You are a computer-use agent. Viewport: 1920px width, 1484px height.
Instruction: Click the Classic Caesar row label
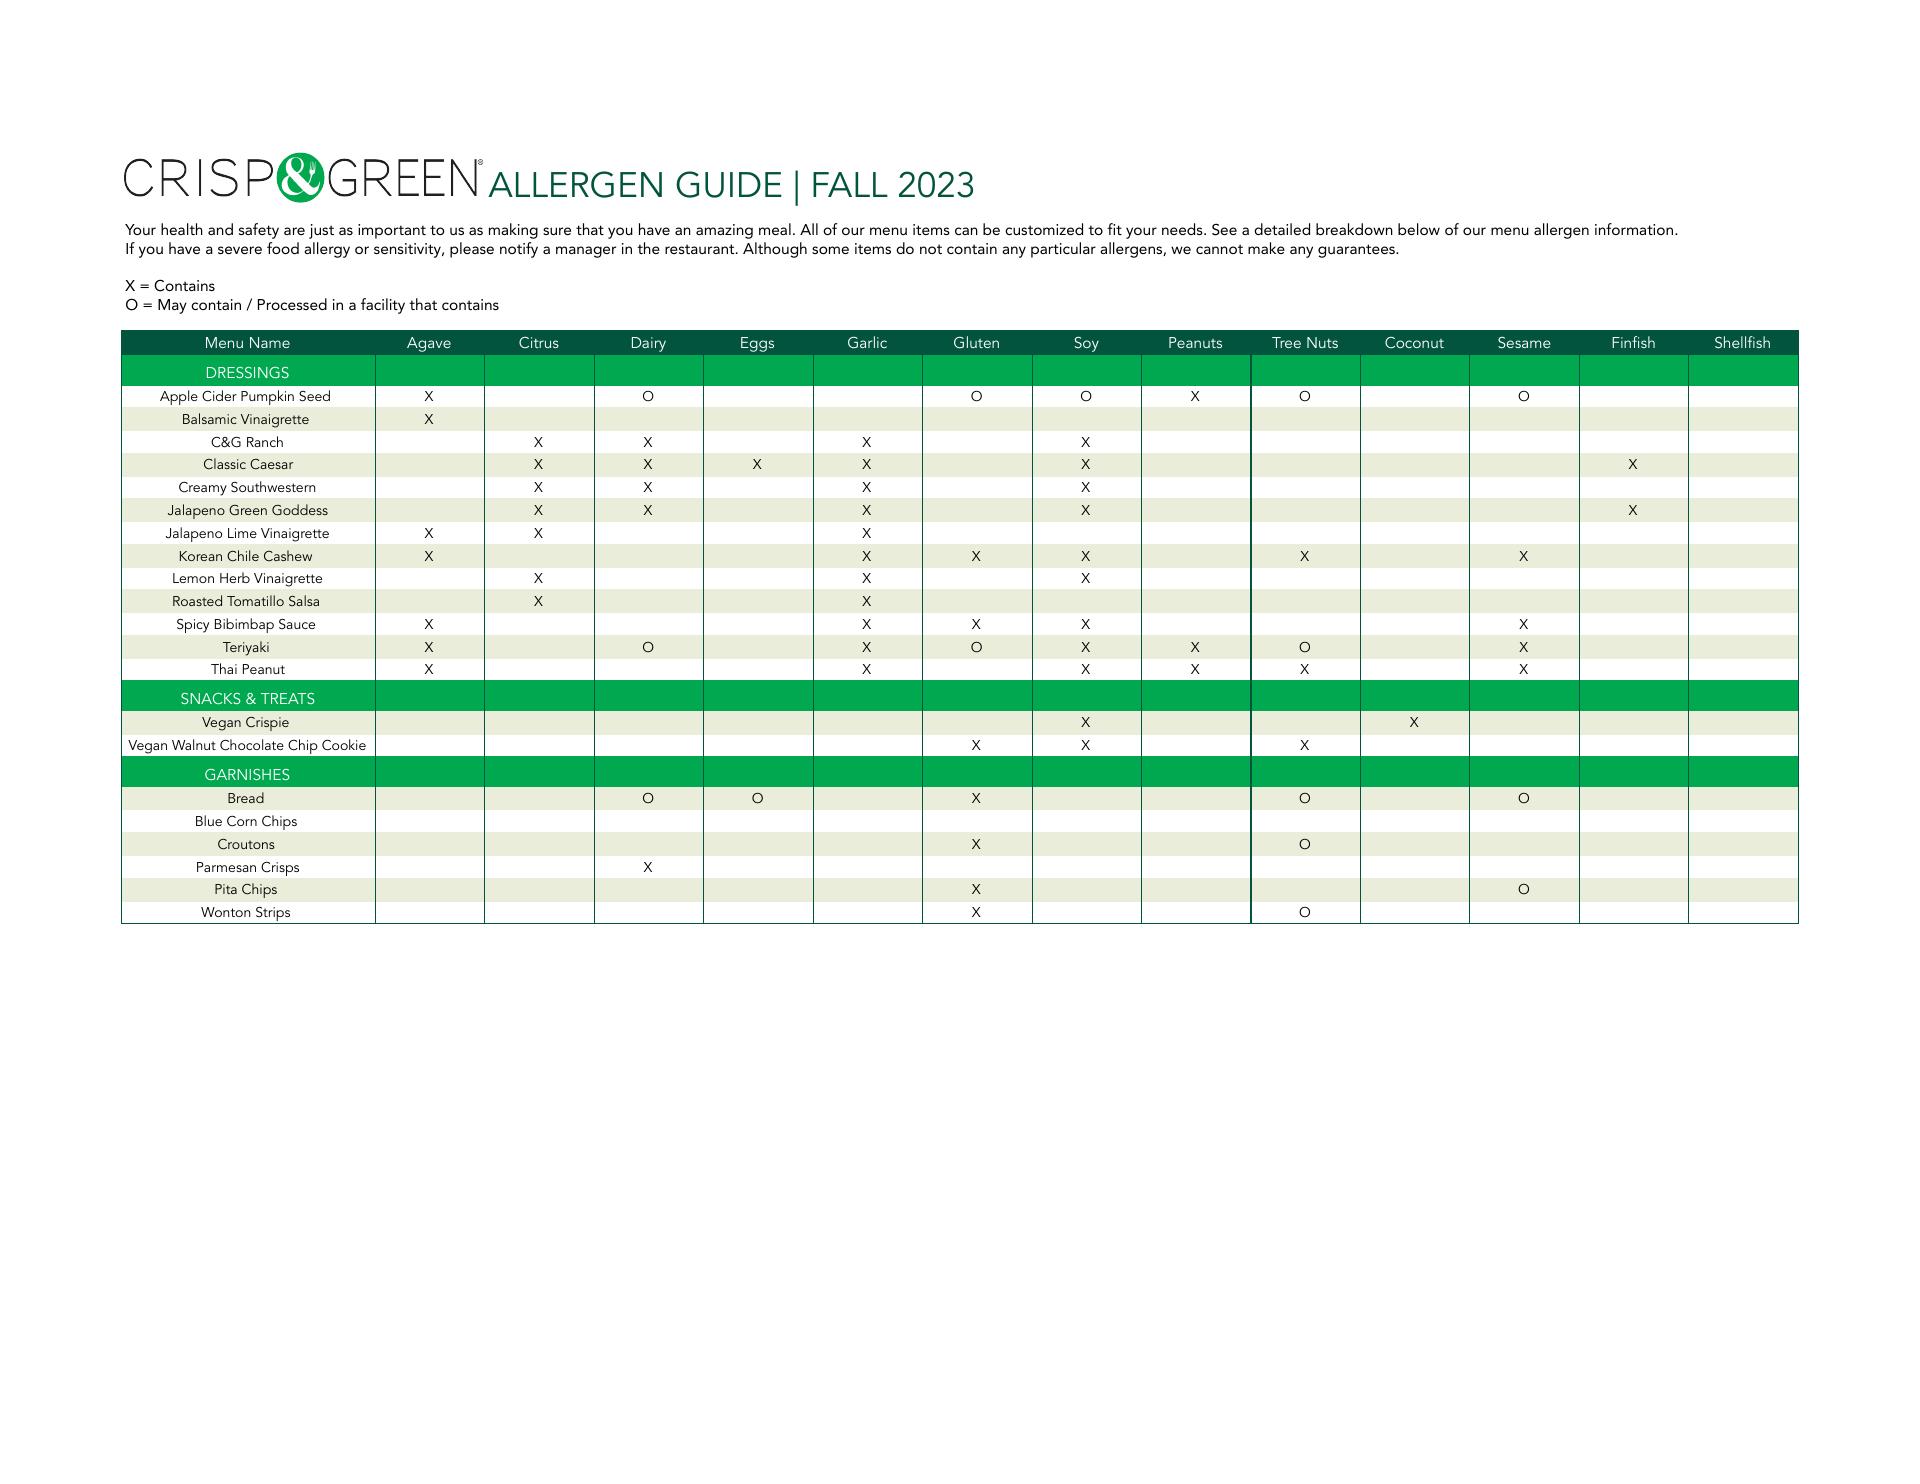pos(247,464)
